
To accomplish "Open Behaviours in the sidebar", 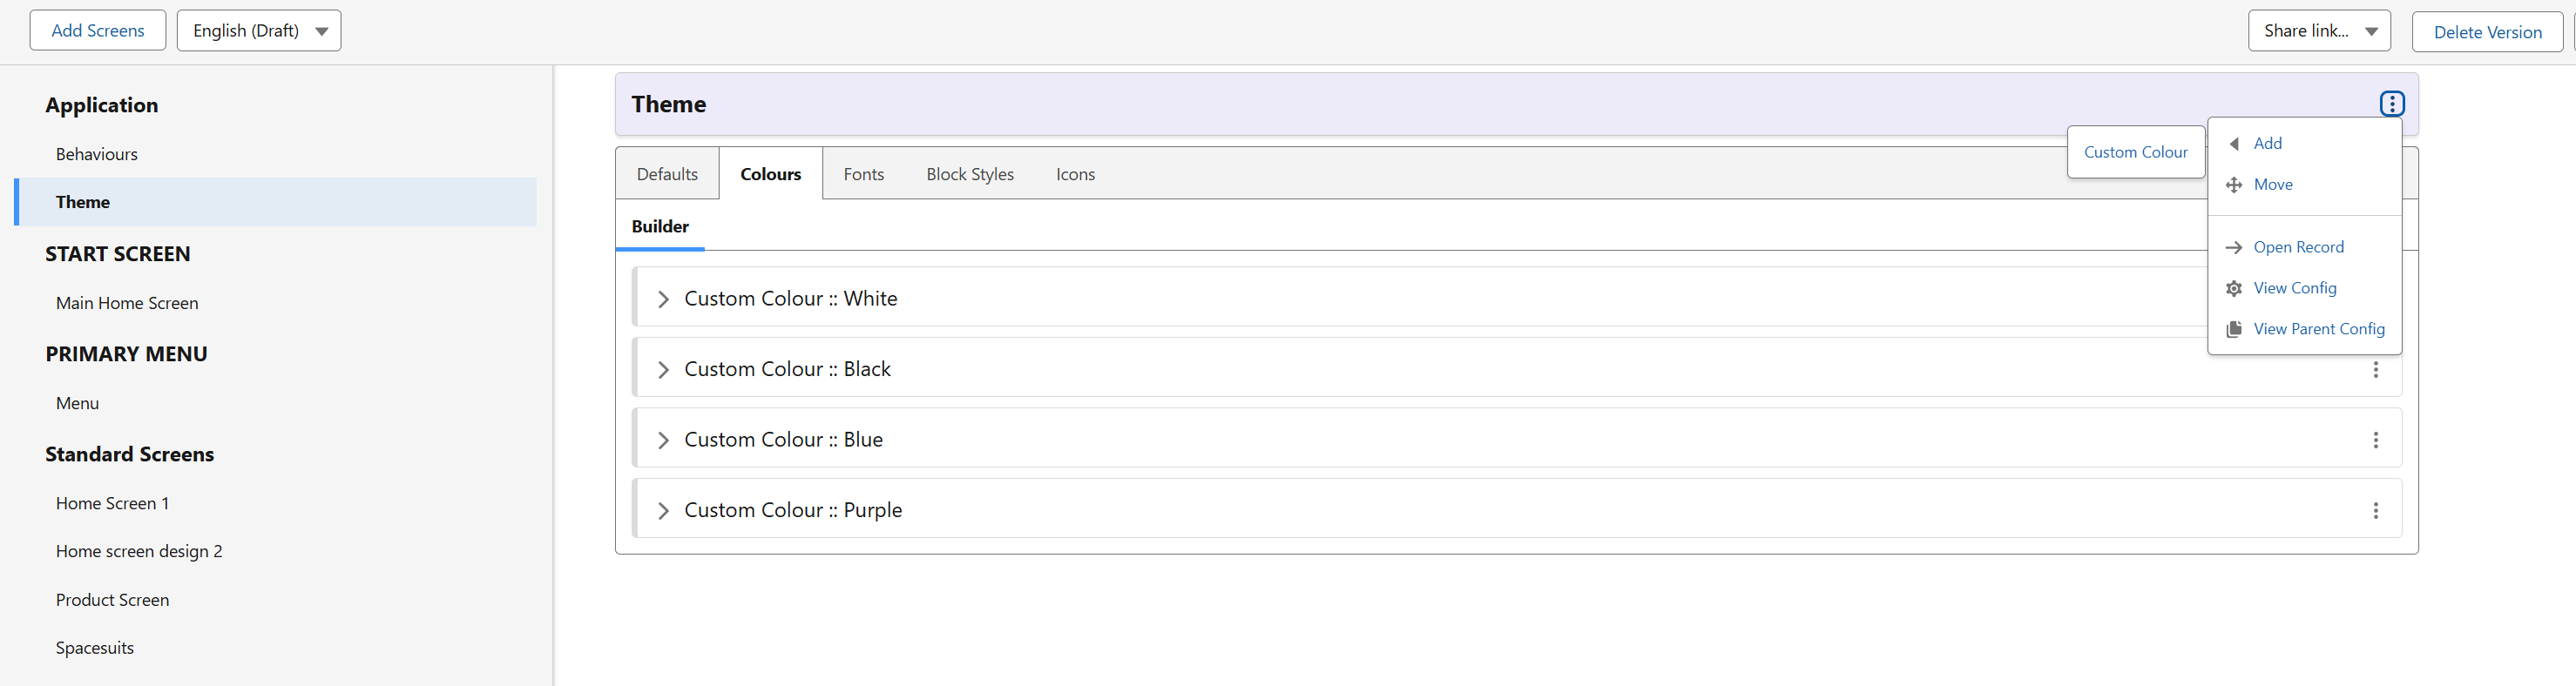I will click(97, 154).
